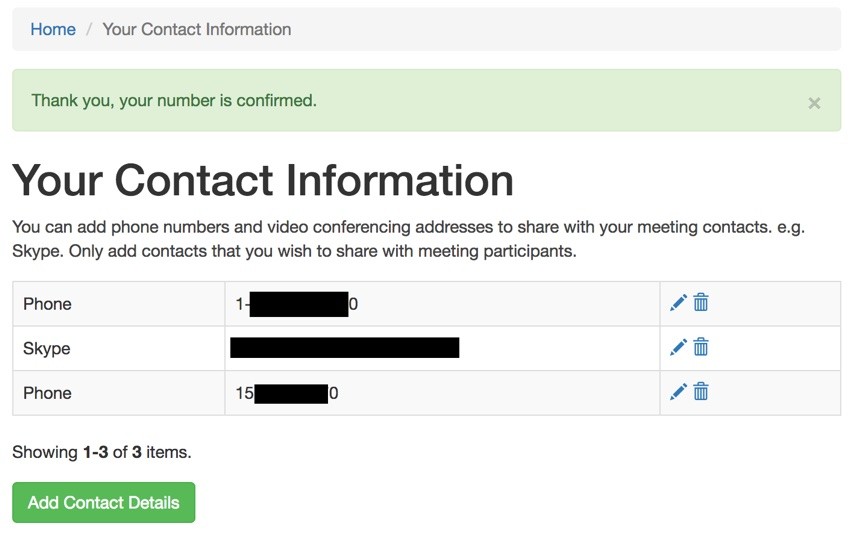Click the phone number starting with 1-
The image size is (850, 534).
[x=297, y=304]
